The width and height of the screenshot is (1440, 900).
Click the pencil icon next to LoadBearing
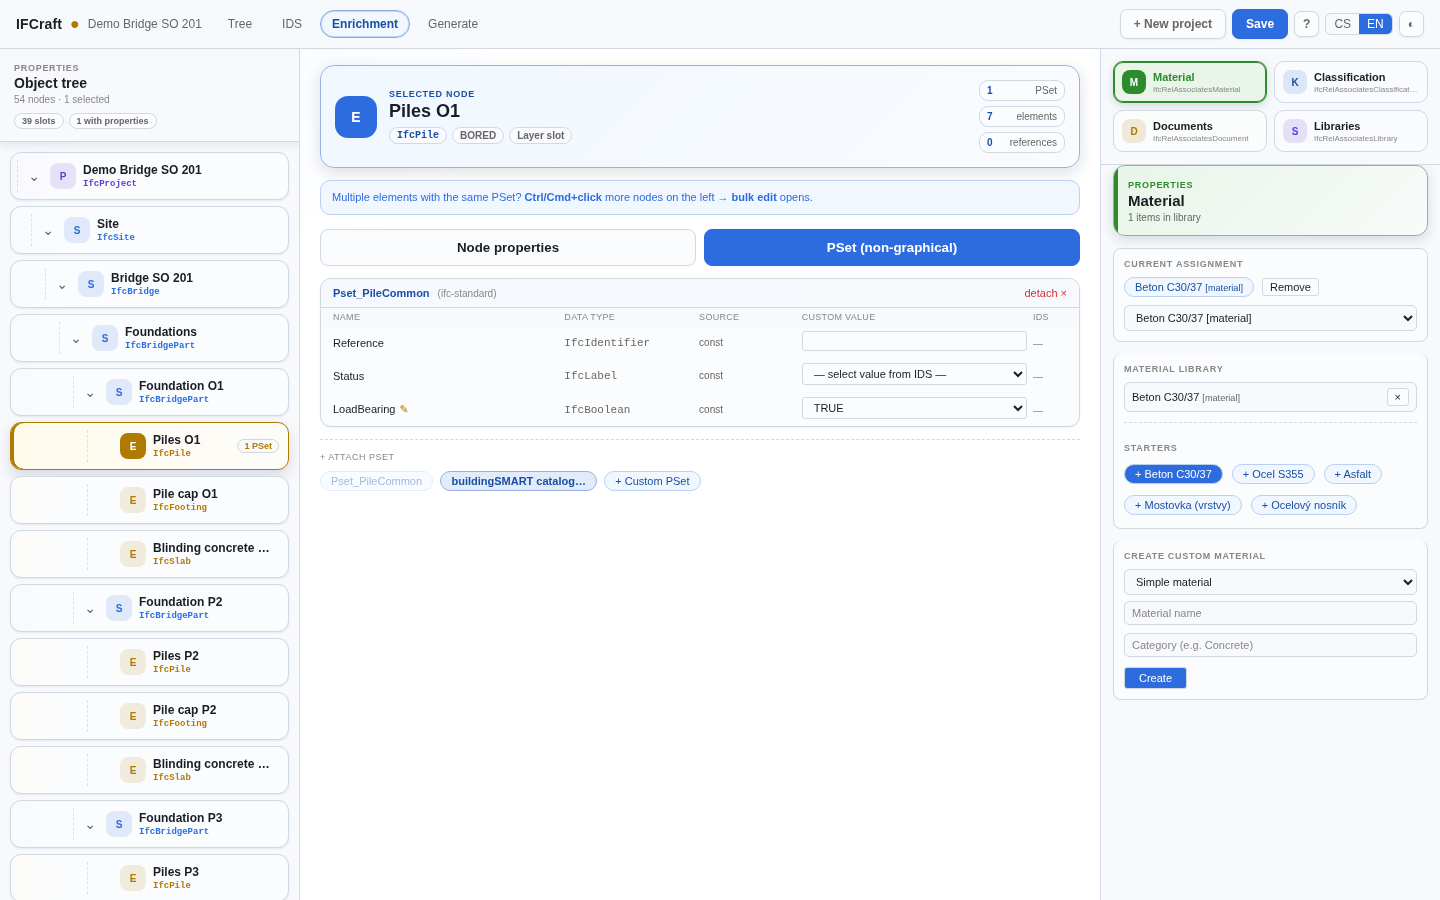click(x=404, y=409)
